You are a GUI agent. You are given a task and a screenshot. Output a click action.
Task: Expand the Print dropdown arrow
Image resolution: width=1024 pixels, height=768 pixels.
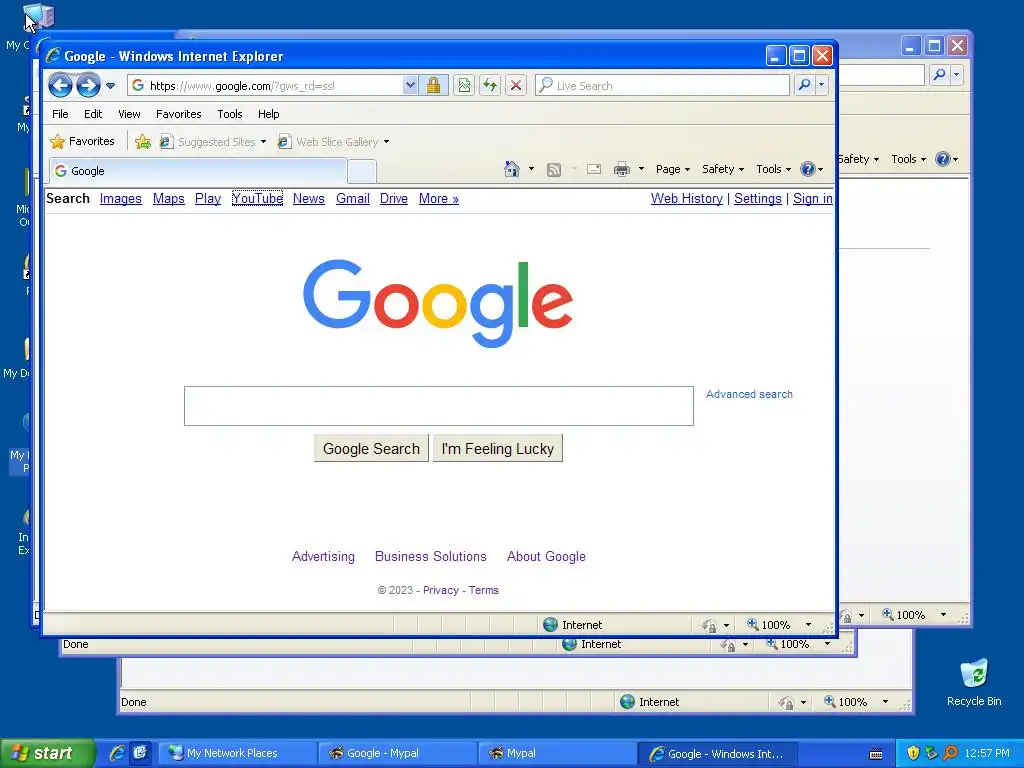[x=641, y=169]
